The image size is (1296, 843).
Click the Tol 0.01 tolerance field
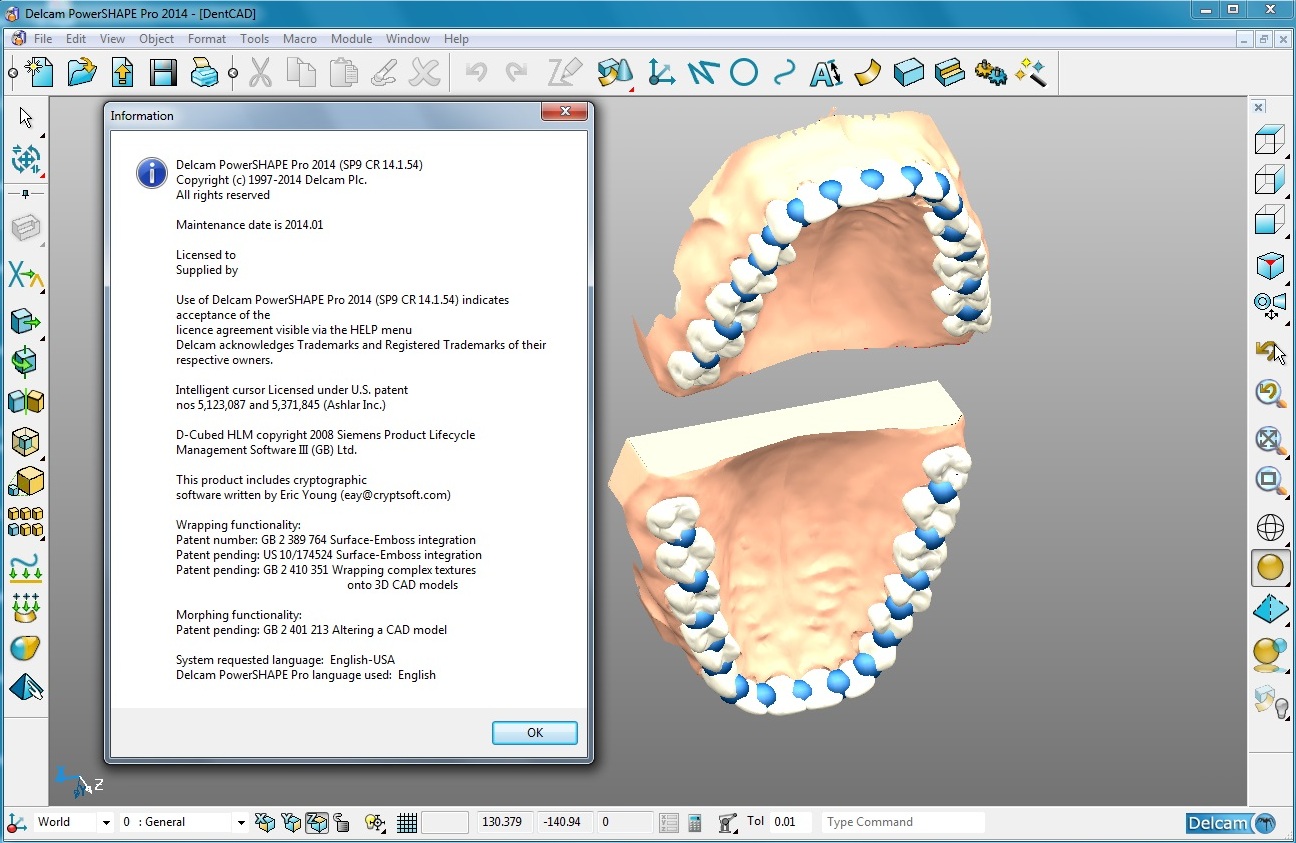[791, 822]
